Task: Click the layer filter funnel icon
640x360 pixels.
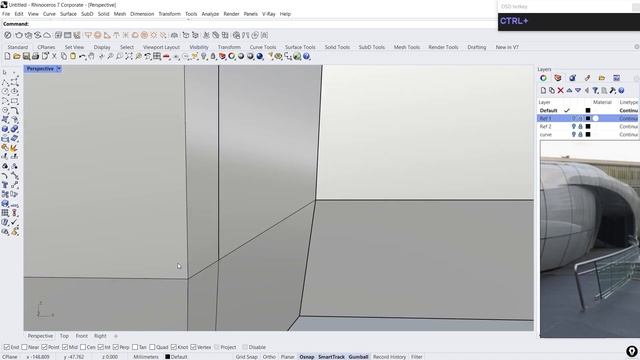Action: tap(596, 90)
